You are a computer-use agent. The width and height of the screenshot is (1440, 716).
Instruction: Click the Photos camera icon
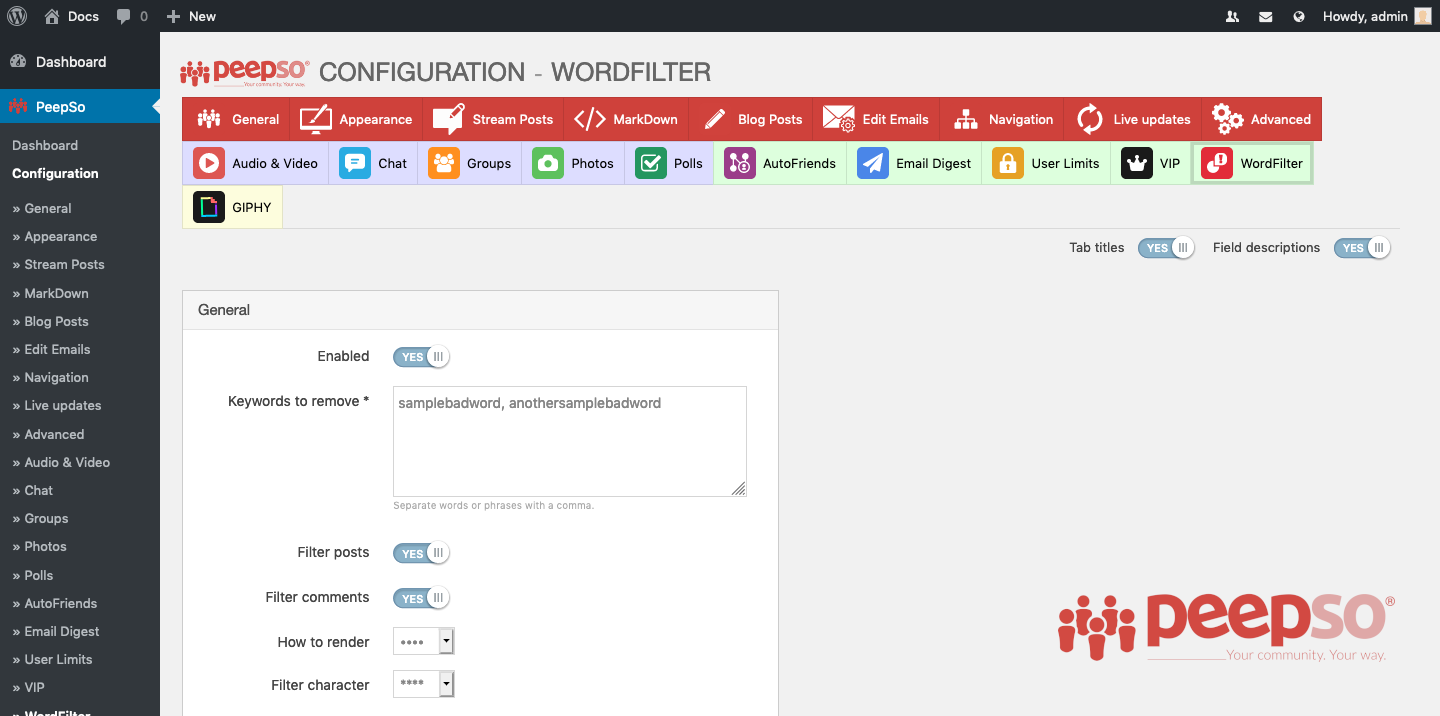coord(547,163)
